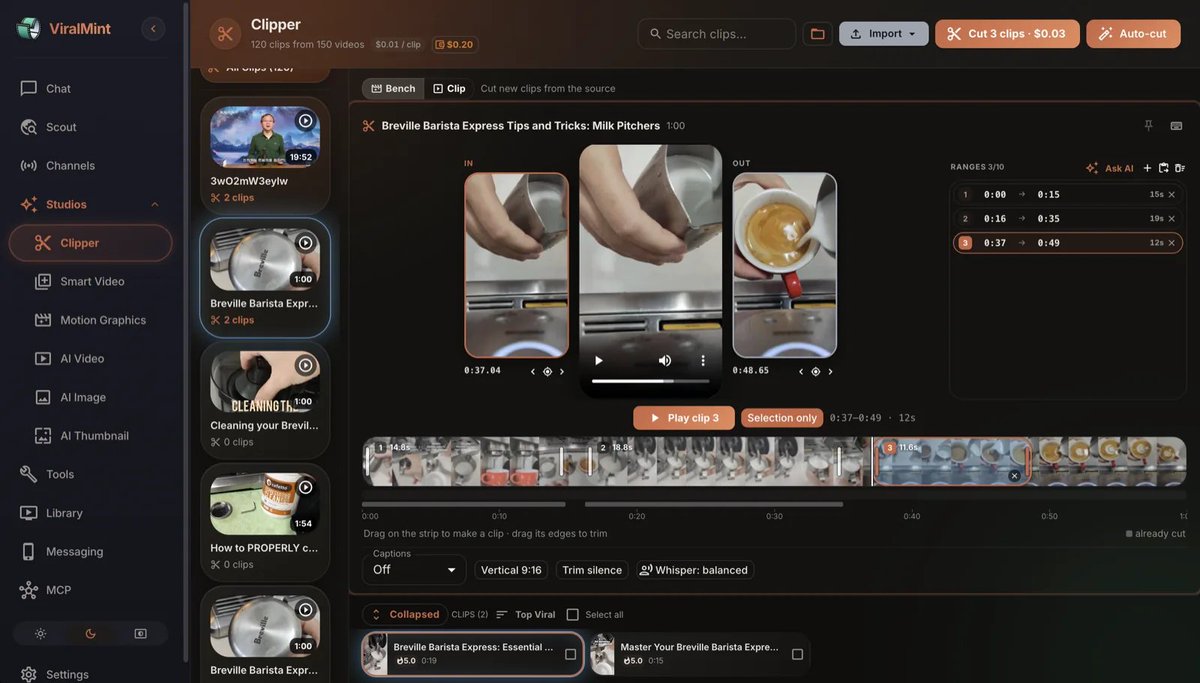Set OUT point to playhead using target icon
The height and width of the screenshot is (683, 1200).
(x=815, y=371)
